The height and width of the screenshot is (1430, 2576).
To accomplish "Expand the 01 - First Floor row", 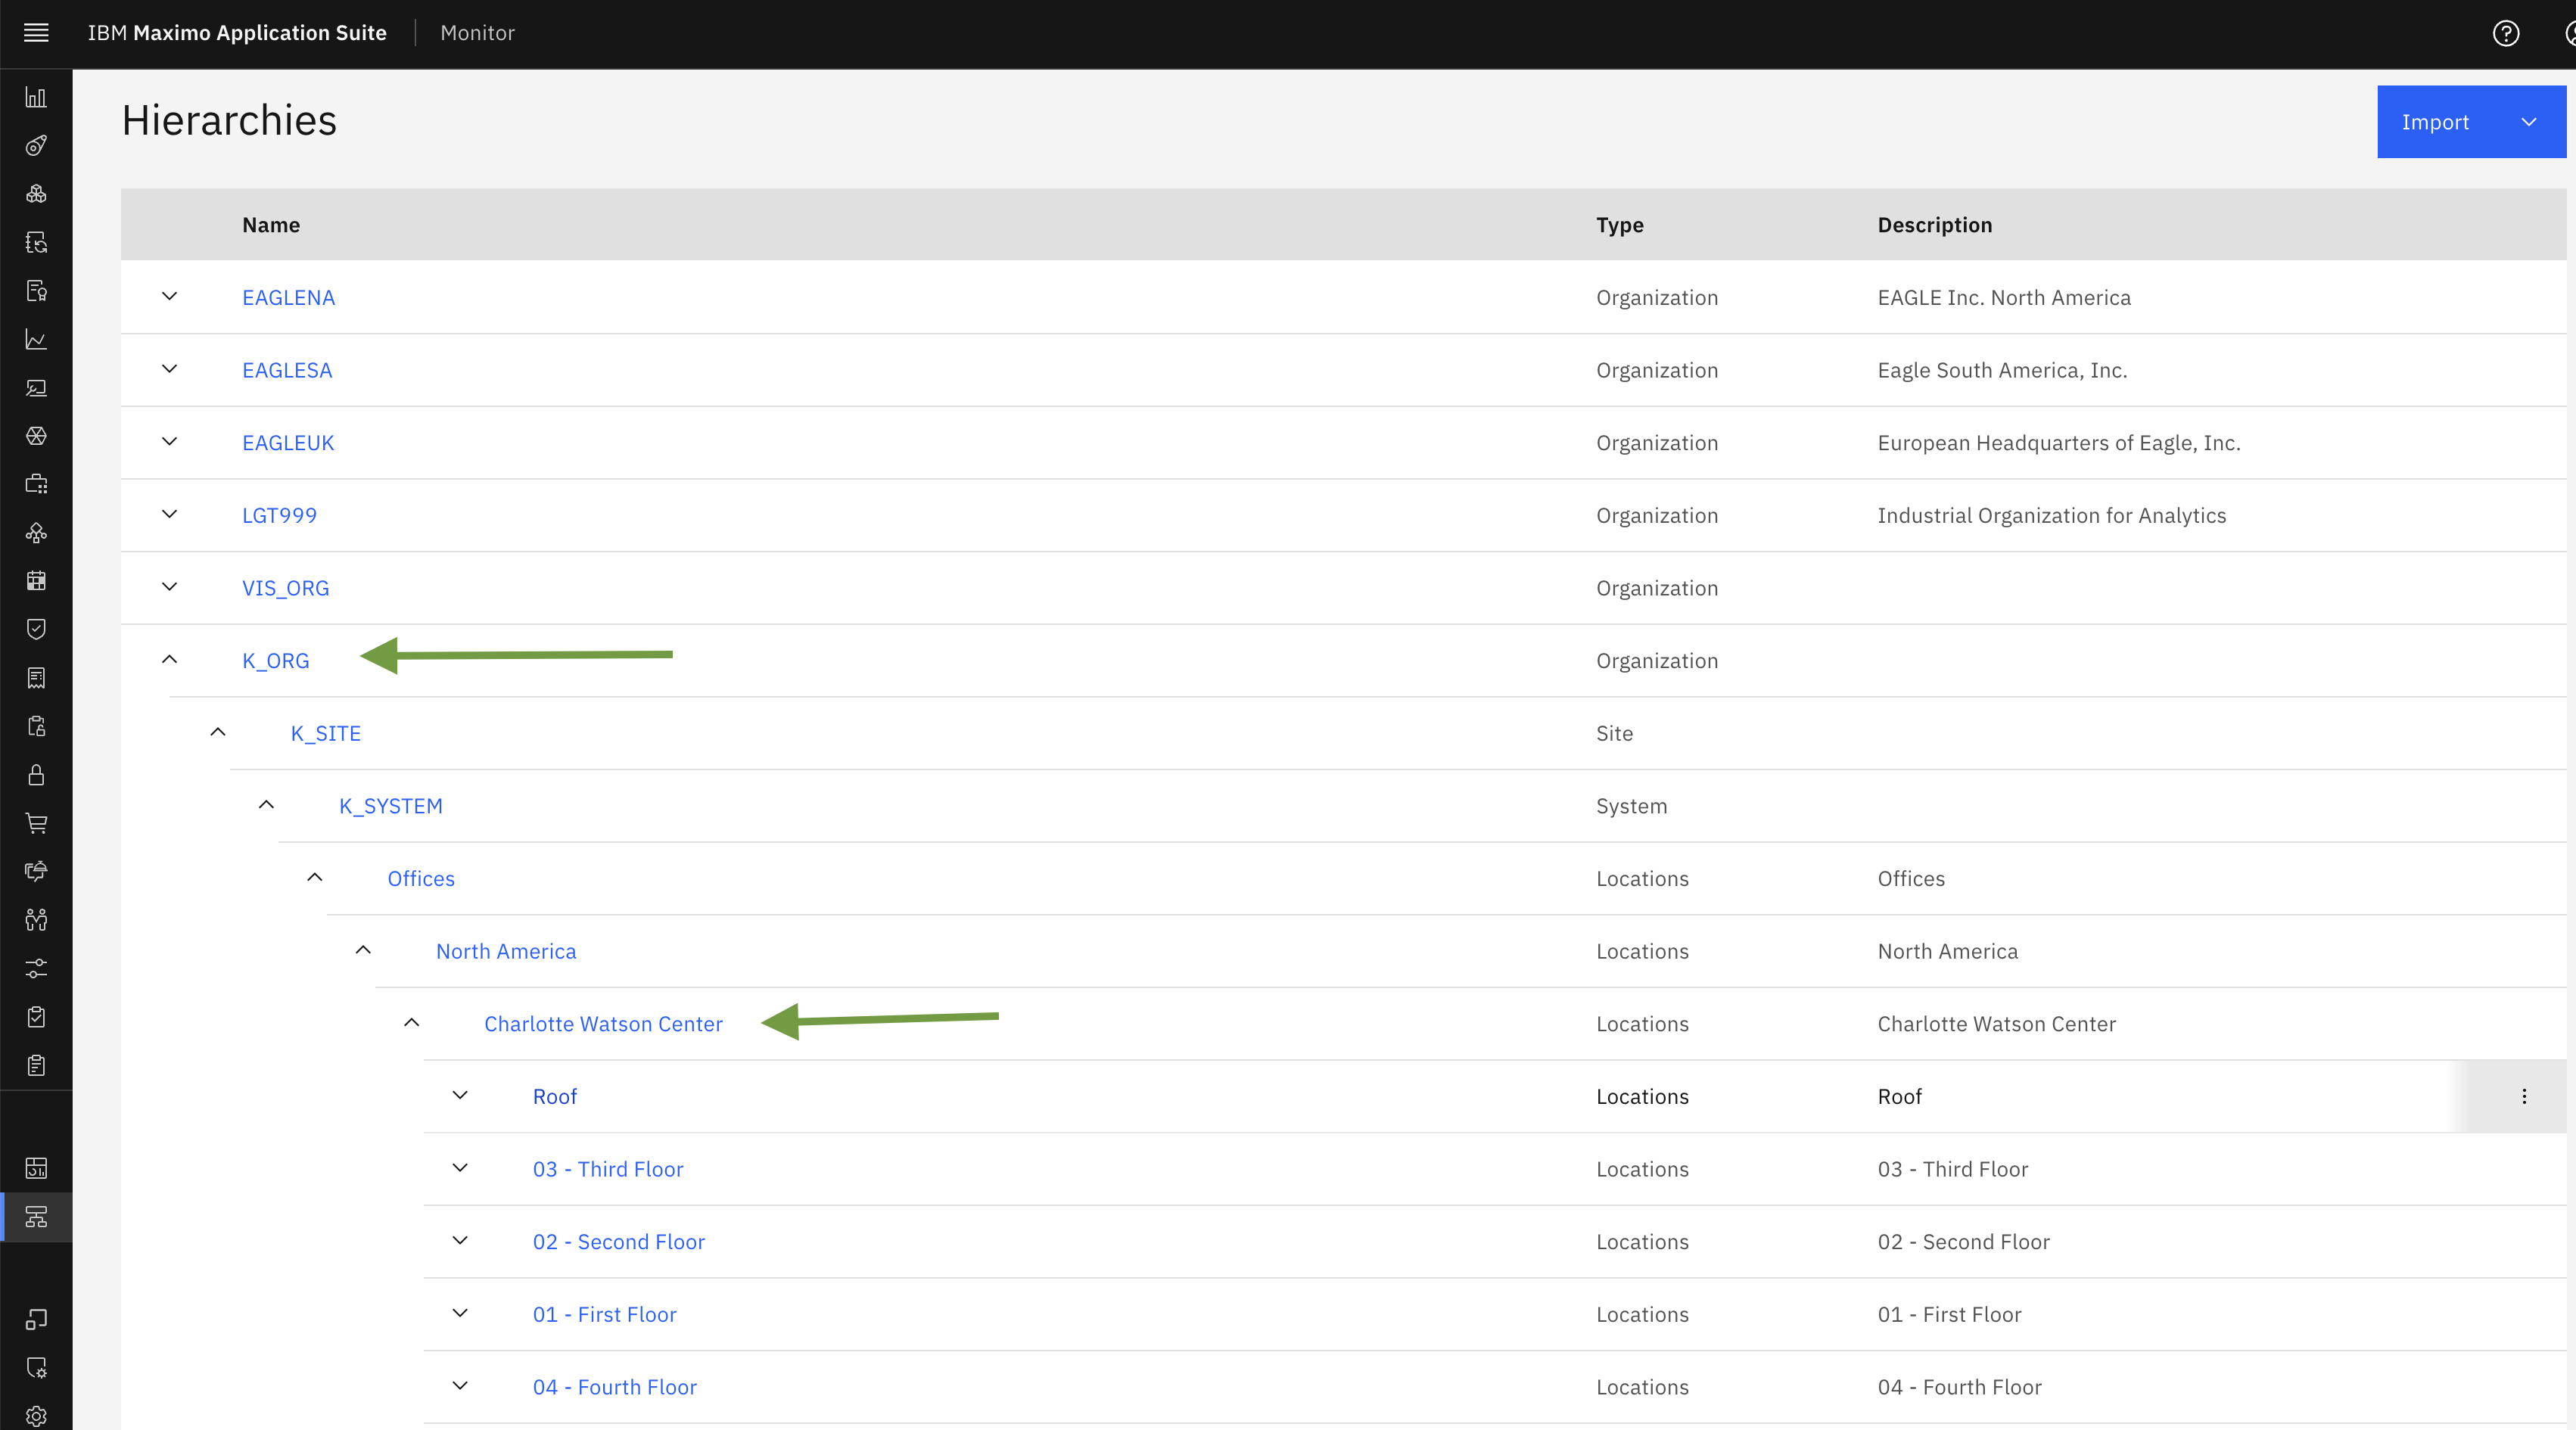I will (x=460, y=1313).
